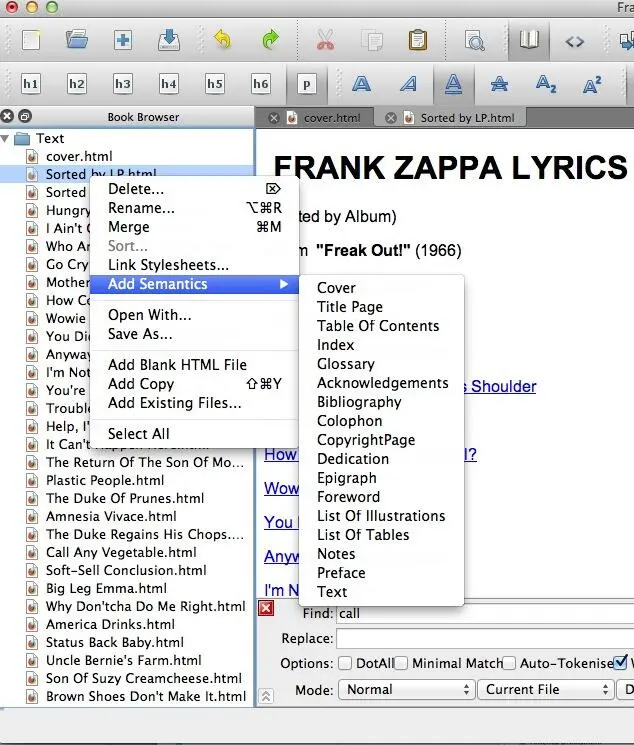This screenshot has width=634, height=745.
Task: Open a book with the folder icon
Action: click(x=77, y=40)
